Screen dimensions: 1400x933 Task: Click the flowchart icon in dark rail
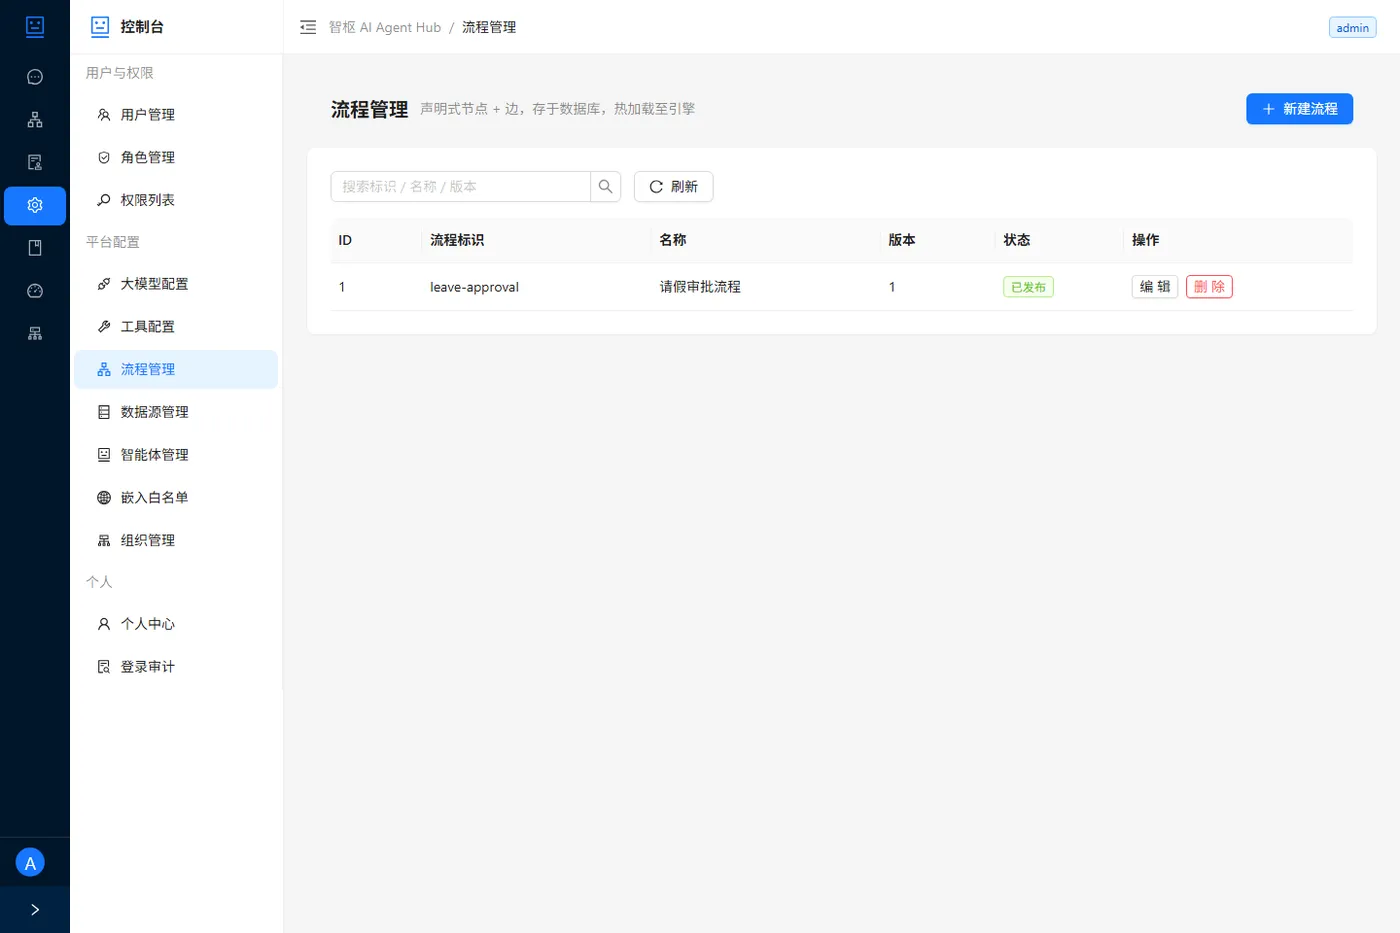pyautogui.click(x=35, y=120)
